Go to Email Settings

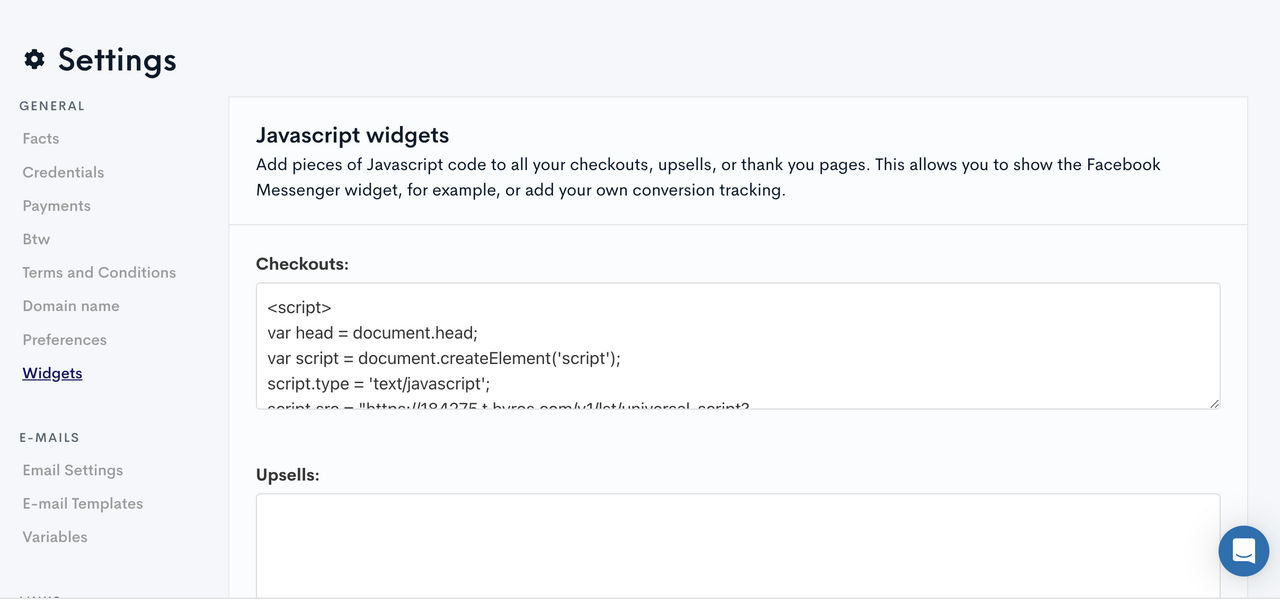[72, 470]
